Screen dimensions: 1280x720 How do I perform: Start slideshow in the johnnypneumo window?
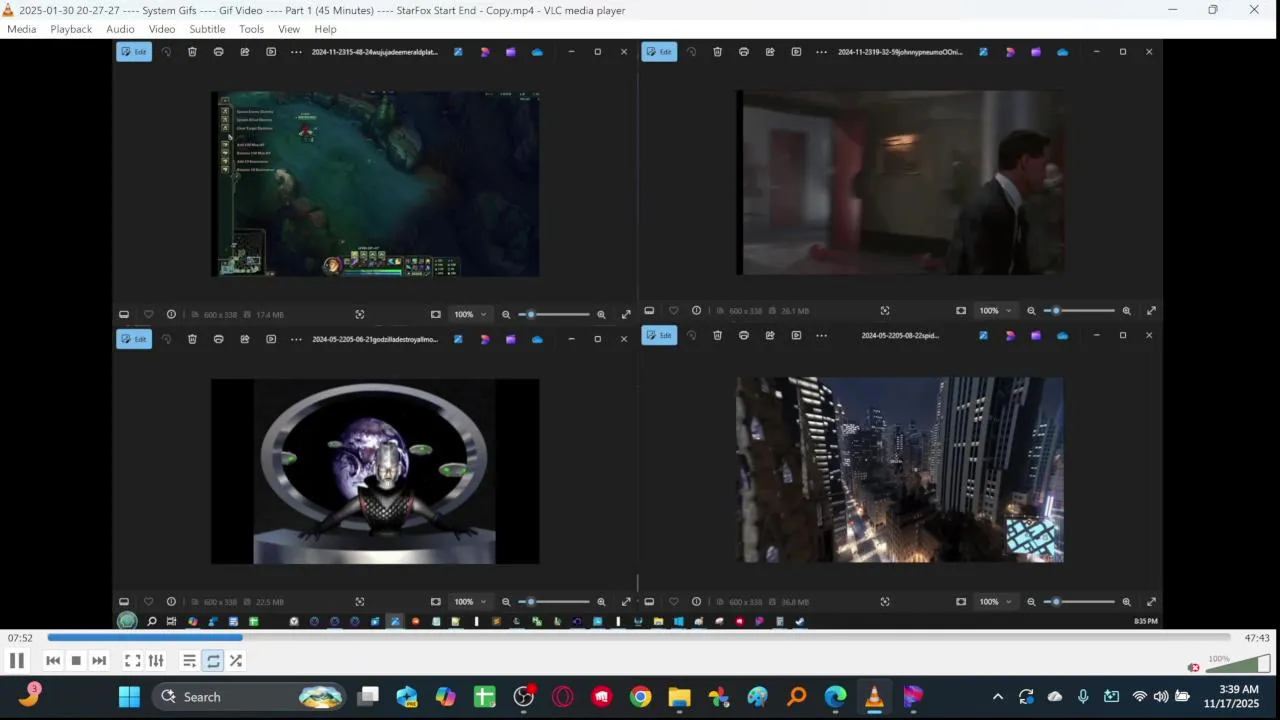tap(796, 52)
